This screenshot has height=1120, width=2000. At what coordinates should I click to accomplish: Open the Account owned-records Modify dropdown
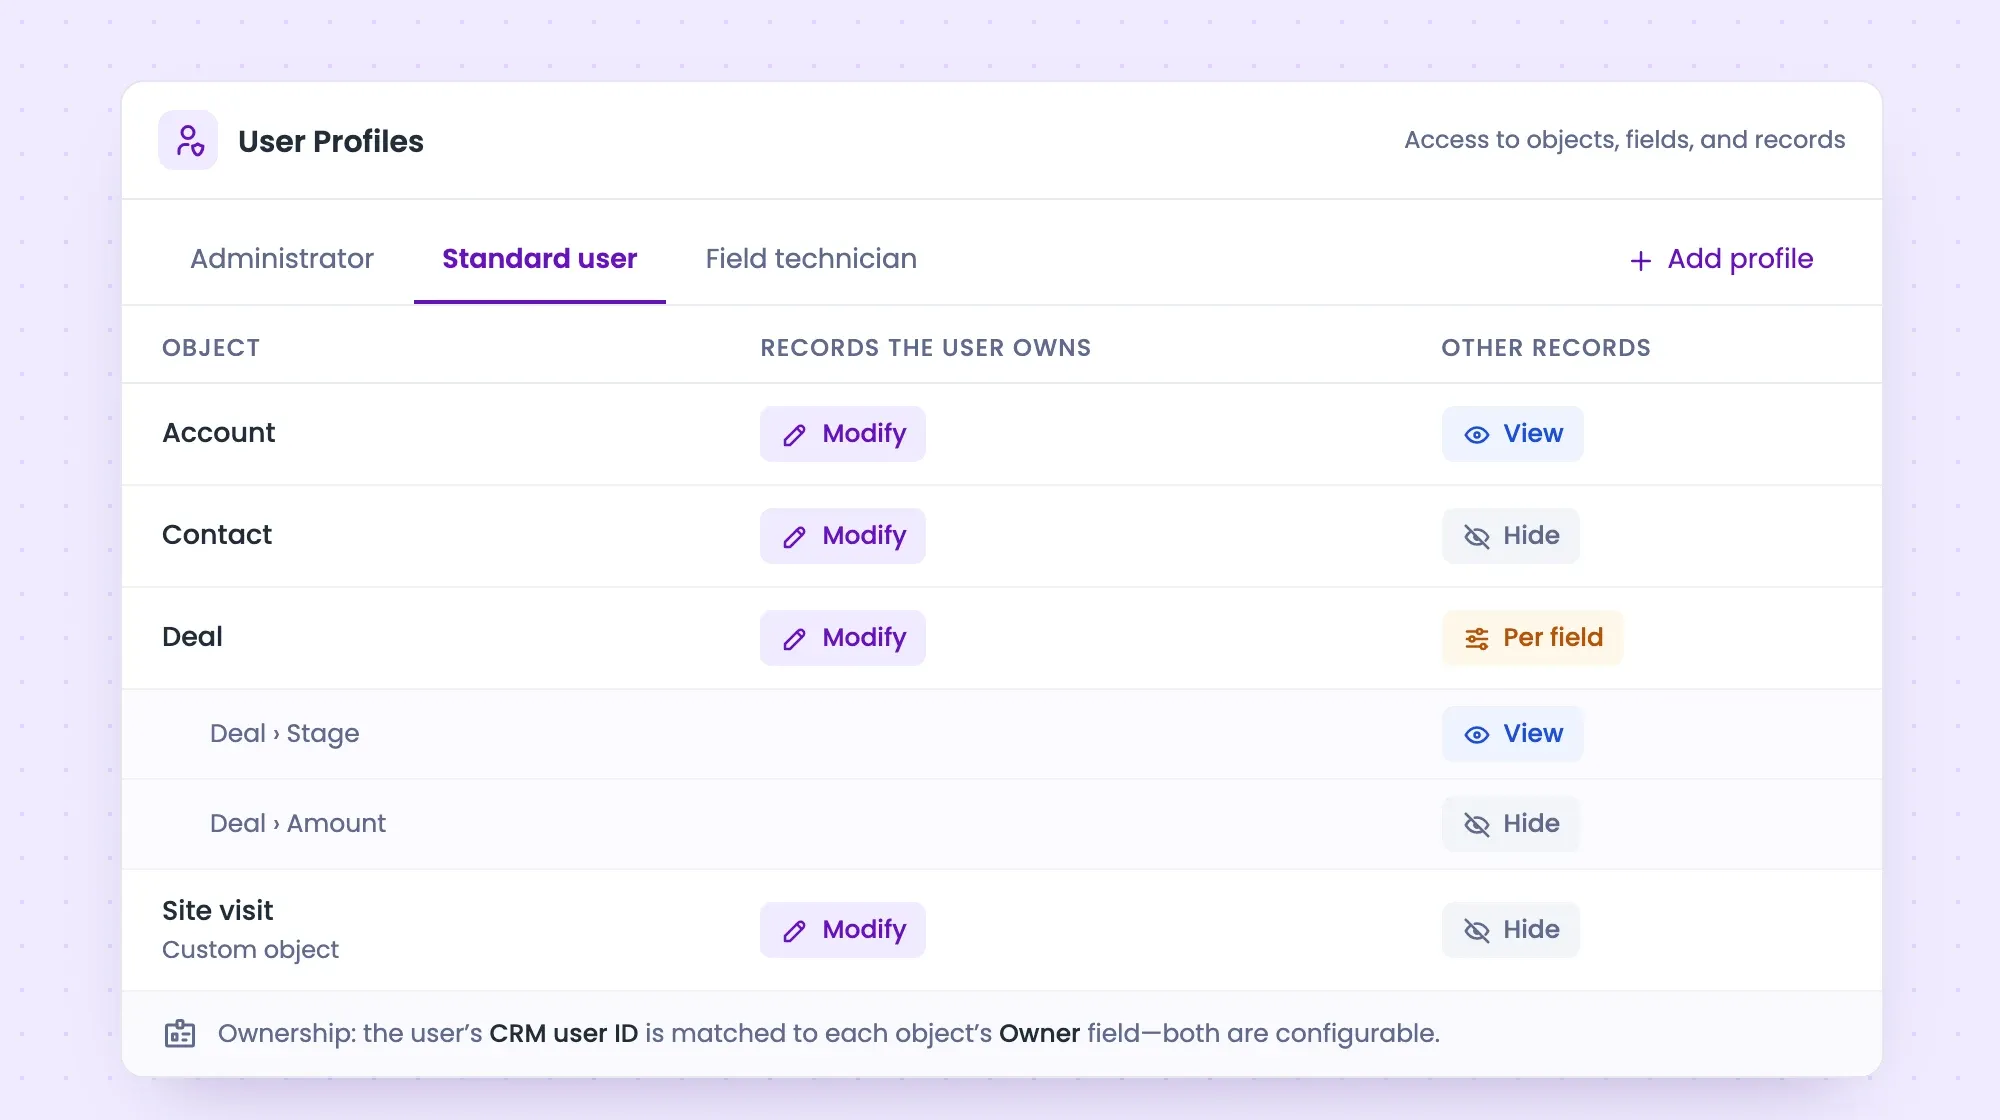click(x=843, y=434)
